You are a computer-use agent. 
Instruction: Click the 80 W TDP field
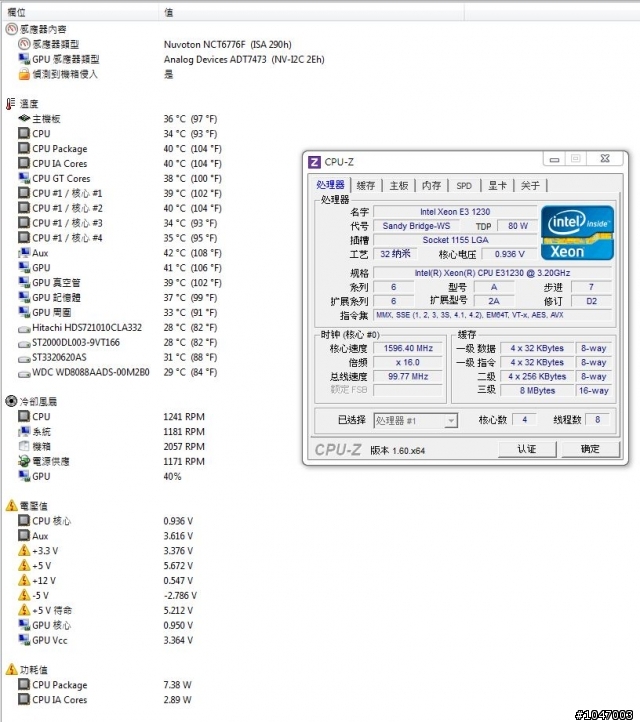click(x=518, y=226)
